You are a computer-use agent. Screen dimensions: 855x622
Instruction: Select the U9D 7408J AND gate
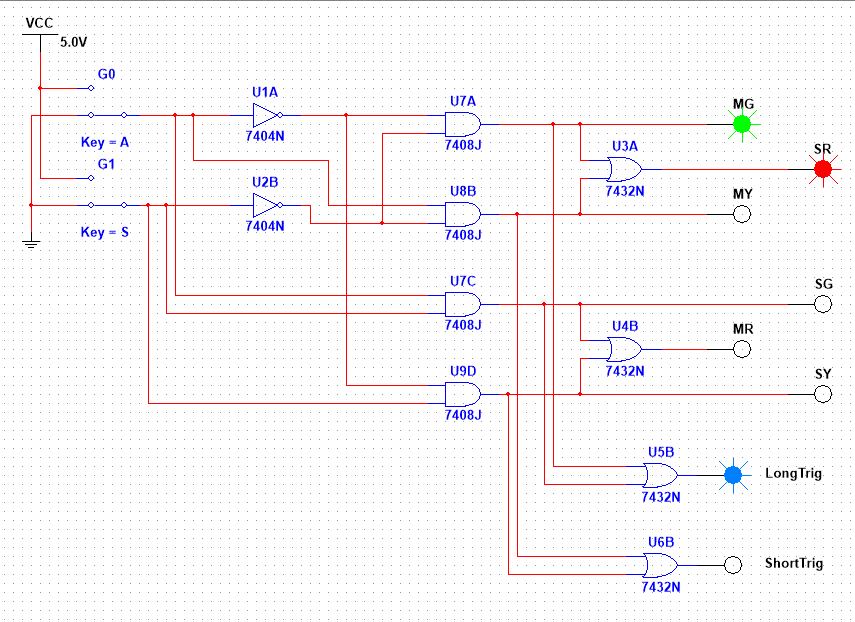click(461, 393)
